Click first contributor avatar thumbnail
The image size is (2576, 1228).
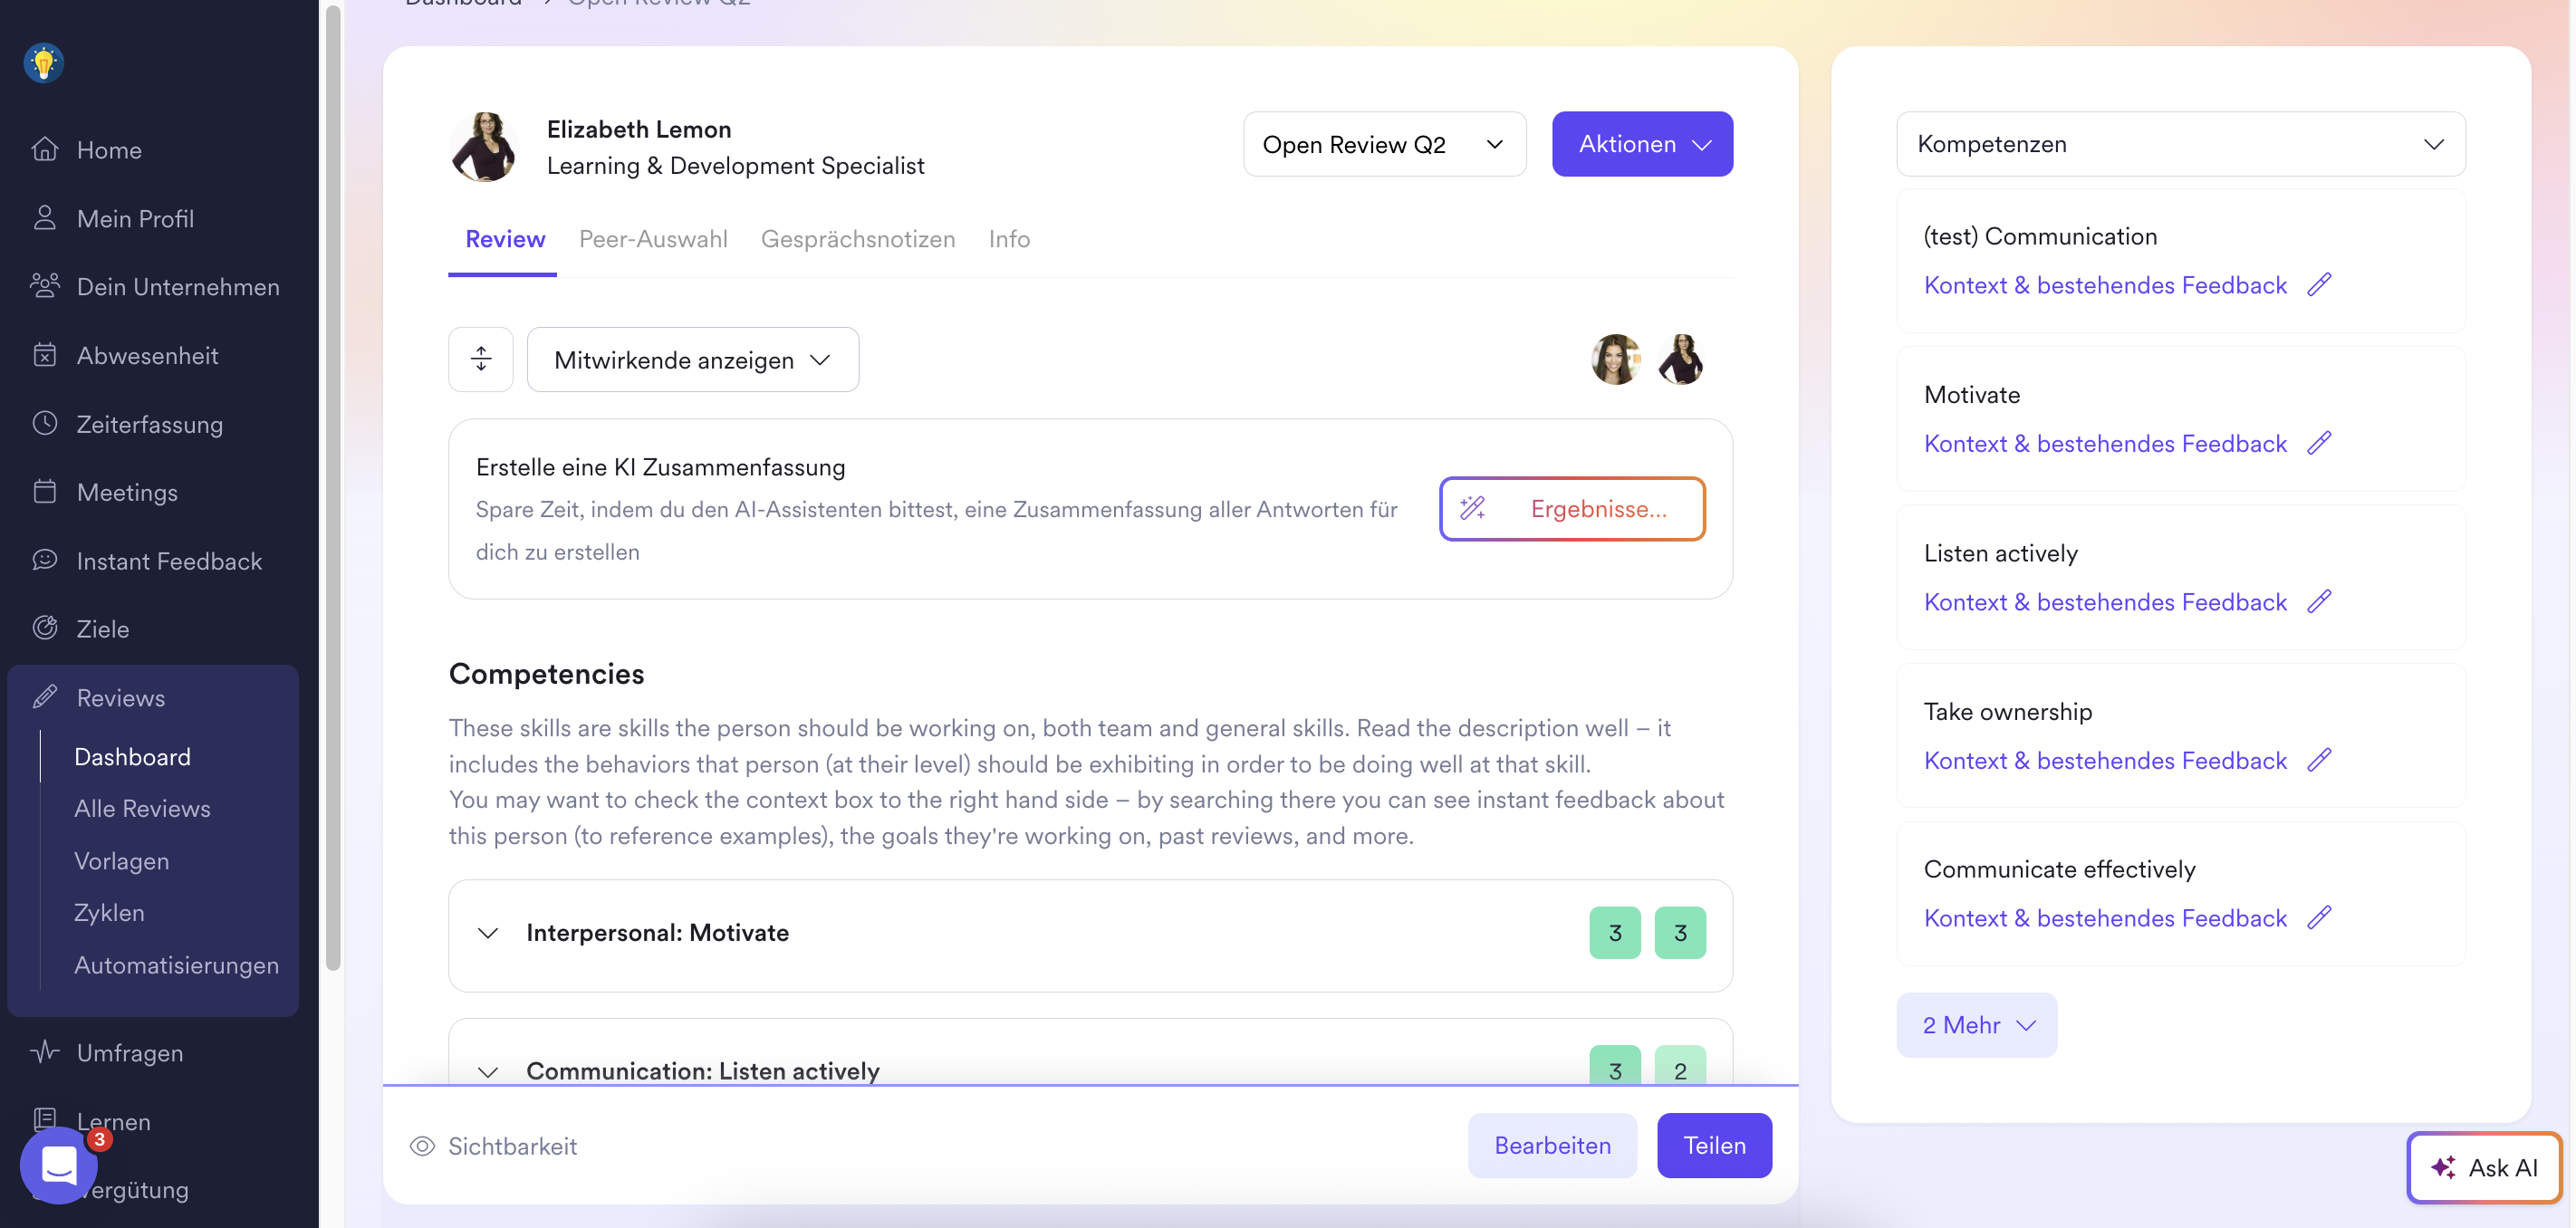(x=1615, y=359)
